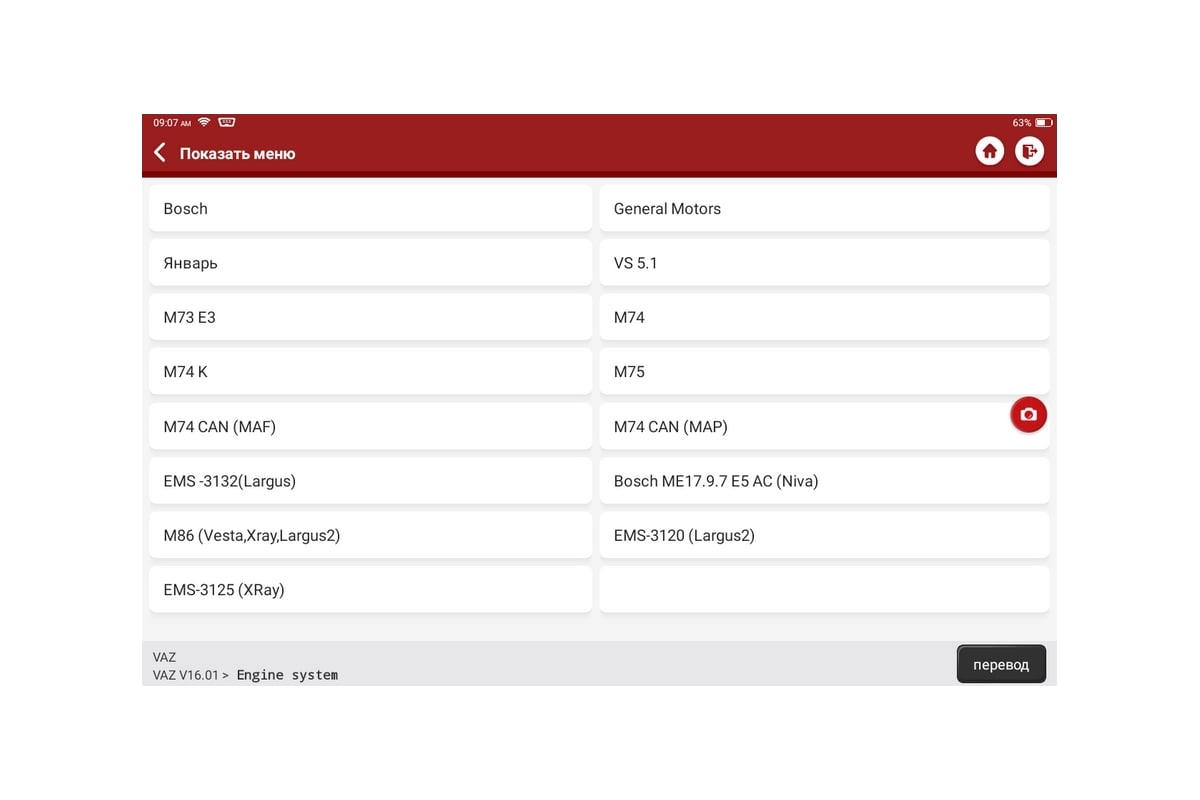Image resolution: width=1200 pixels, height=800 pixels.
Task: Tap the Показать меню title
Action: coord(237,154)
